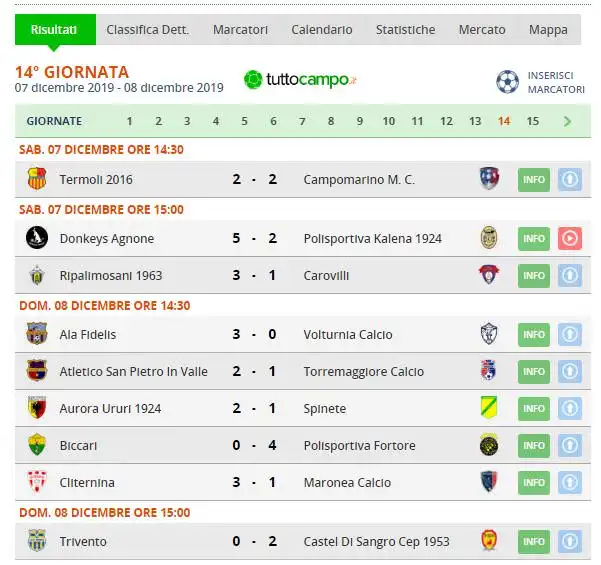Open the red video icon for Donkeys Agnone match

(x=570, y=238)
